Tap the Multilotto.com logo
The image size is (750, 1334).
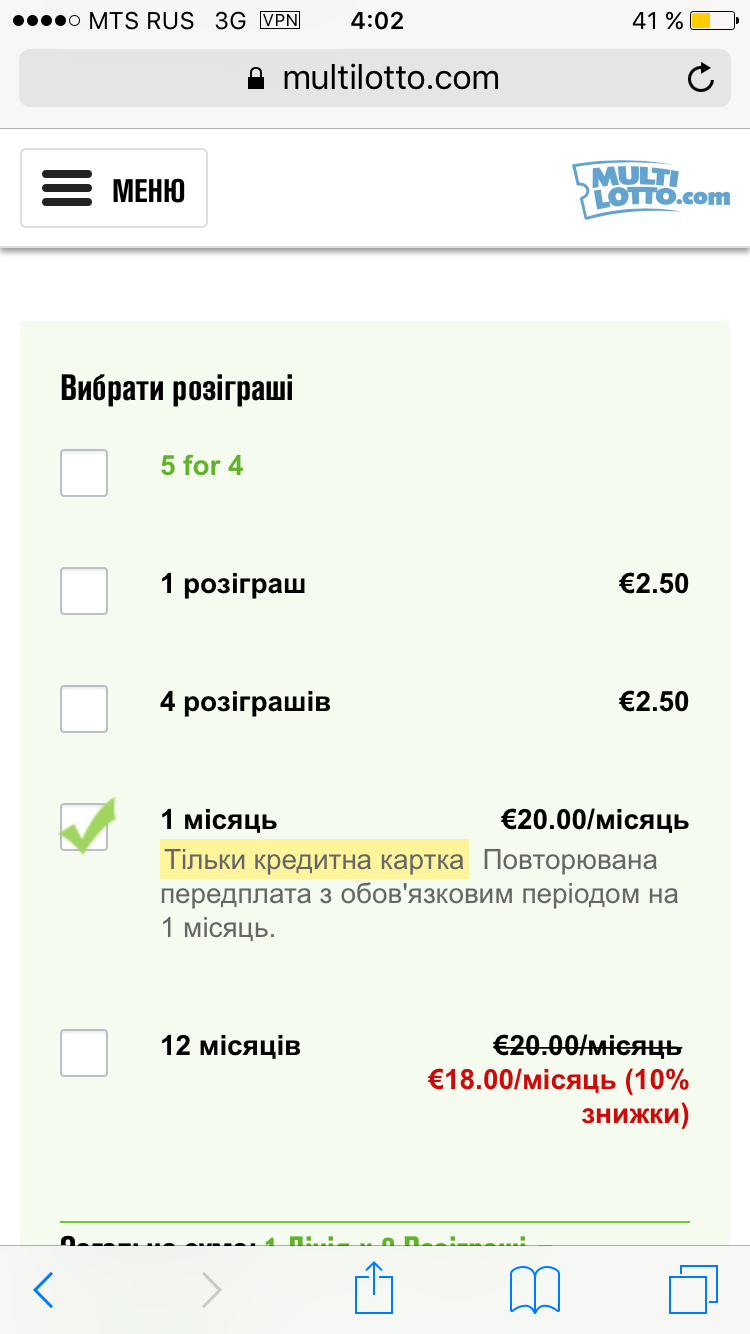[651, 190]
